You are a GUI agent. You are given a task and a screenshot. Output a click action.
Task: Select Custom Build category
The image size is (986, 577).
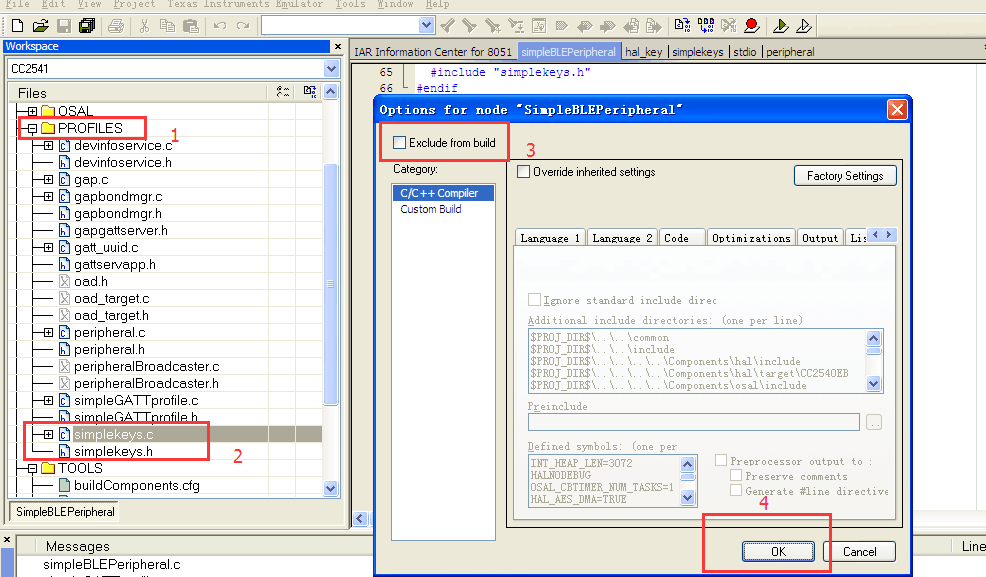[431, 209]
